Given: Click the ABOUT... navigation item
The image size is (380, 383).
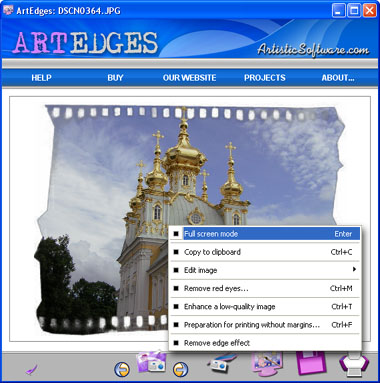Looking at the screenshot, I should coord(338,78).
